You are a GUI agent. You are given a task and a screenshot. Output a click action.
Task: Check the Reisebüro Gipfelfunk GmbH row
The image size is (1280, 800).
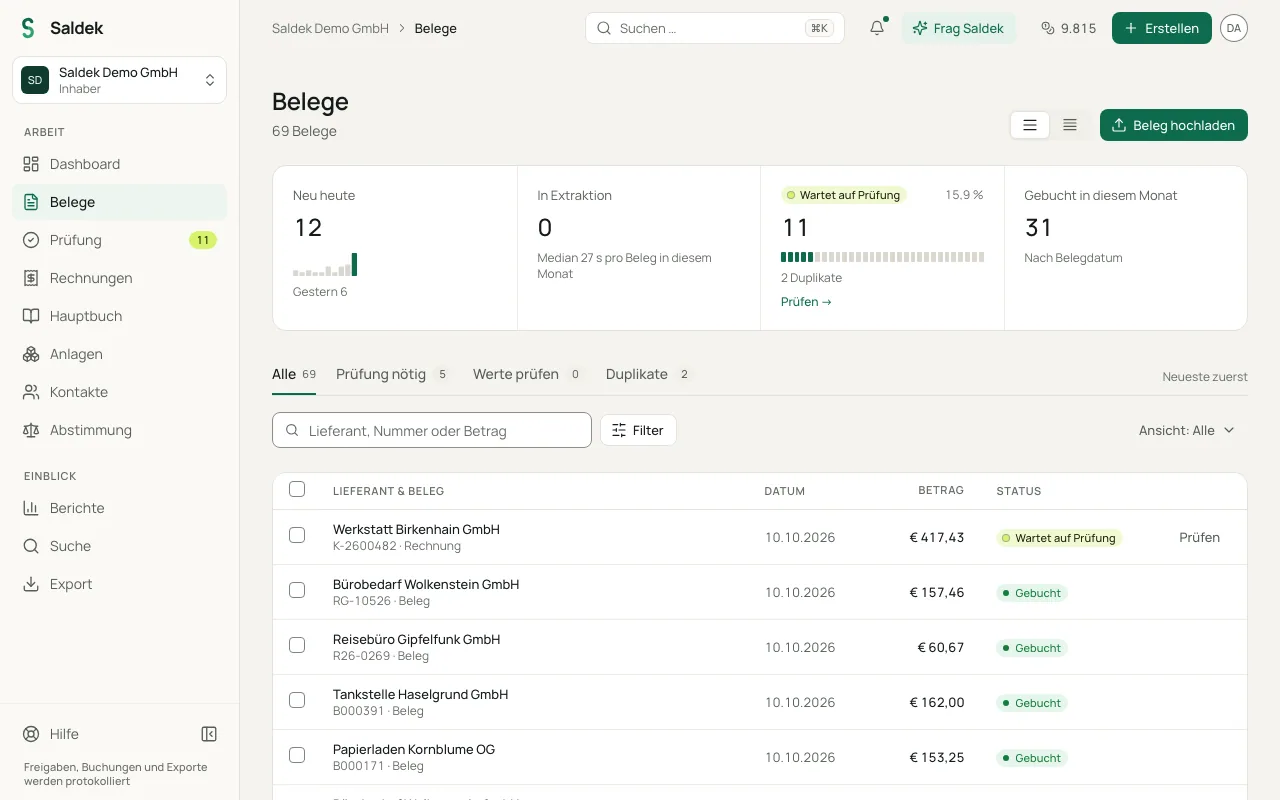pos(297,645)
